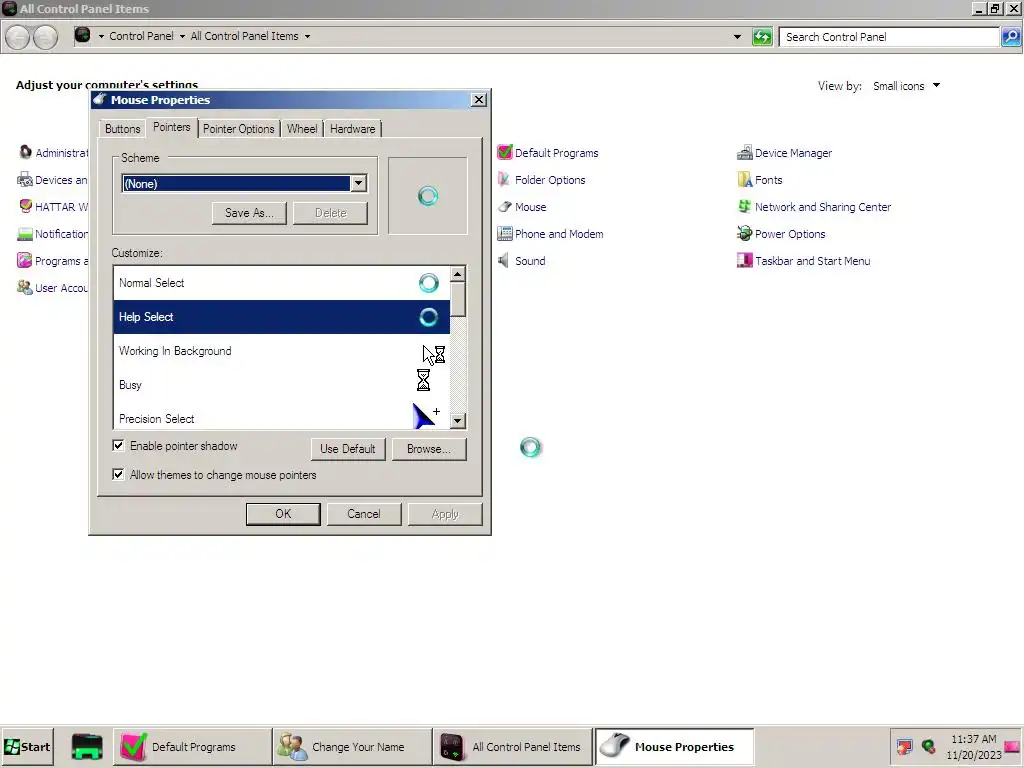Click the forward navigation arrow button
Image resolution: width=1024 pixels, height=768 pixels.
(45, 37)
